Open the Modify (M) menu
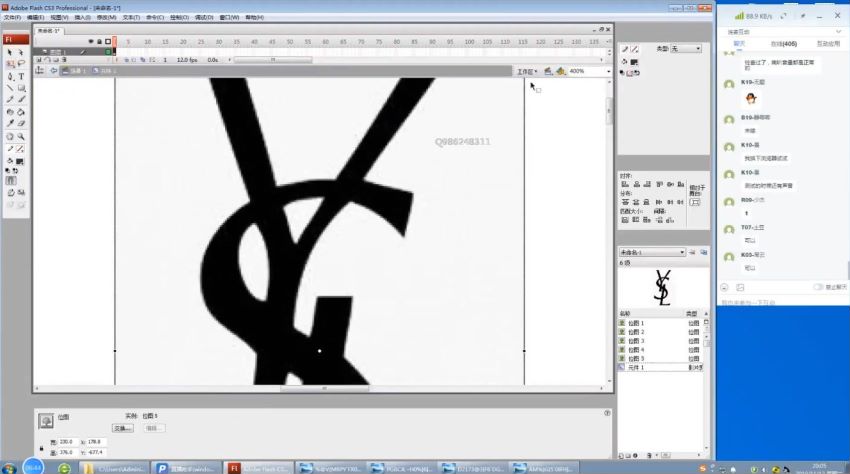850x474 pixels. click(106, 17)
